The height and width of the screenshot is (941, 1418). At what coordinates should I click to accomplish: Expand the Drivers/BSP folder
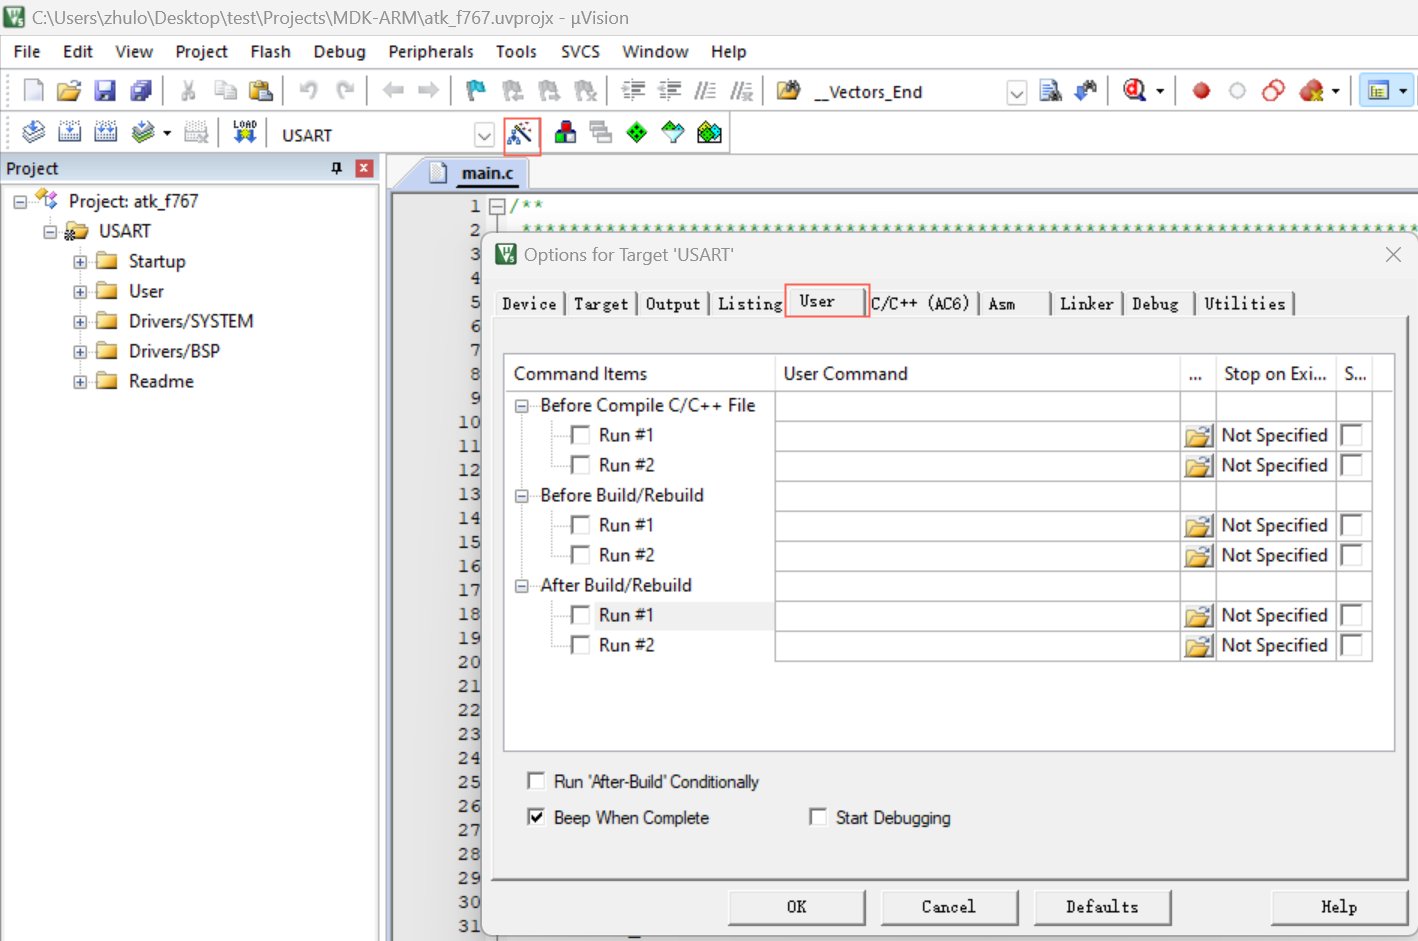80,352
